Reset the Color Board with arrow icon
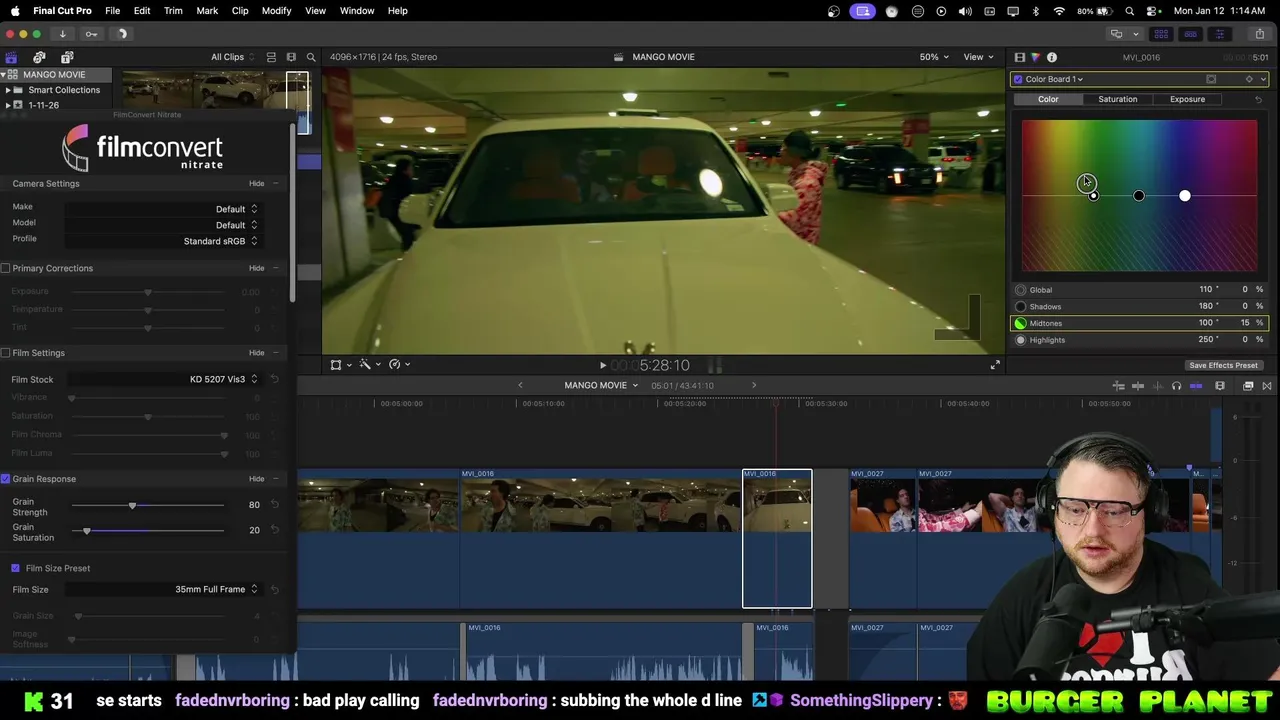 pyautogui.click(x=1258, y=99)
